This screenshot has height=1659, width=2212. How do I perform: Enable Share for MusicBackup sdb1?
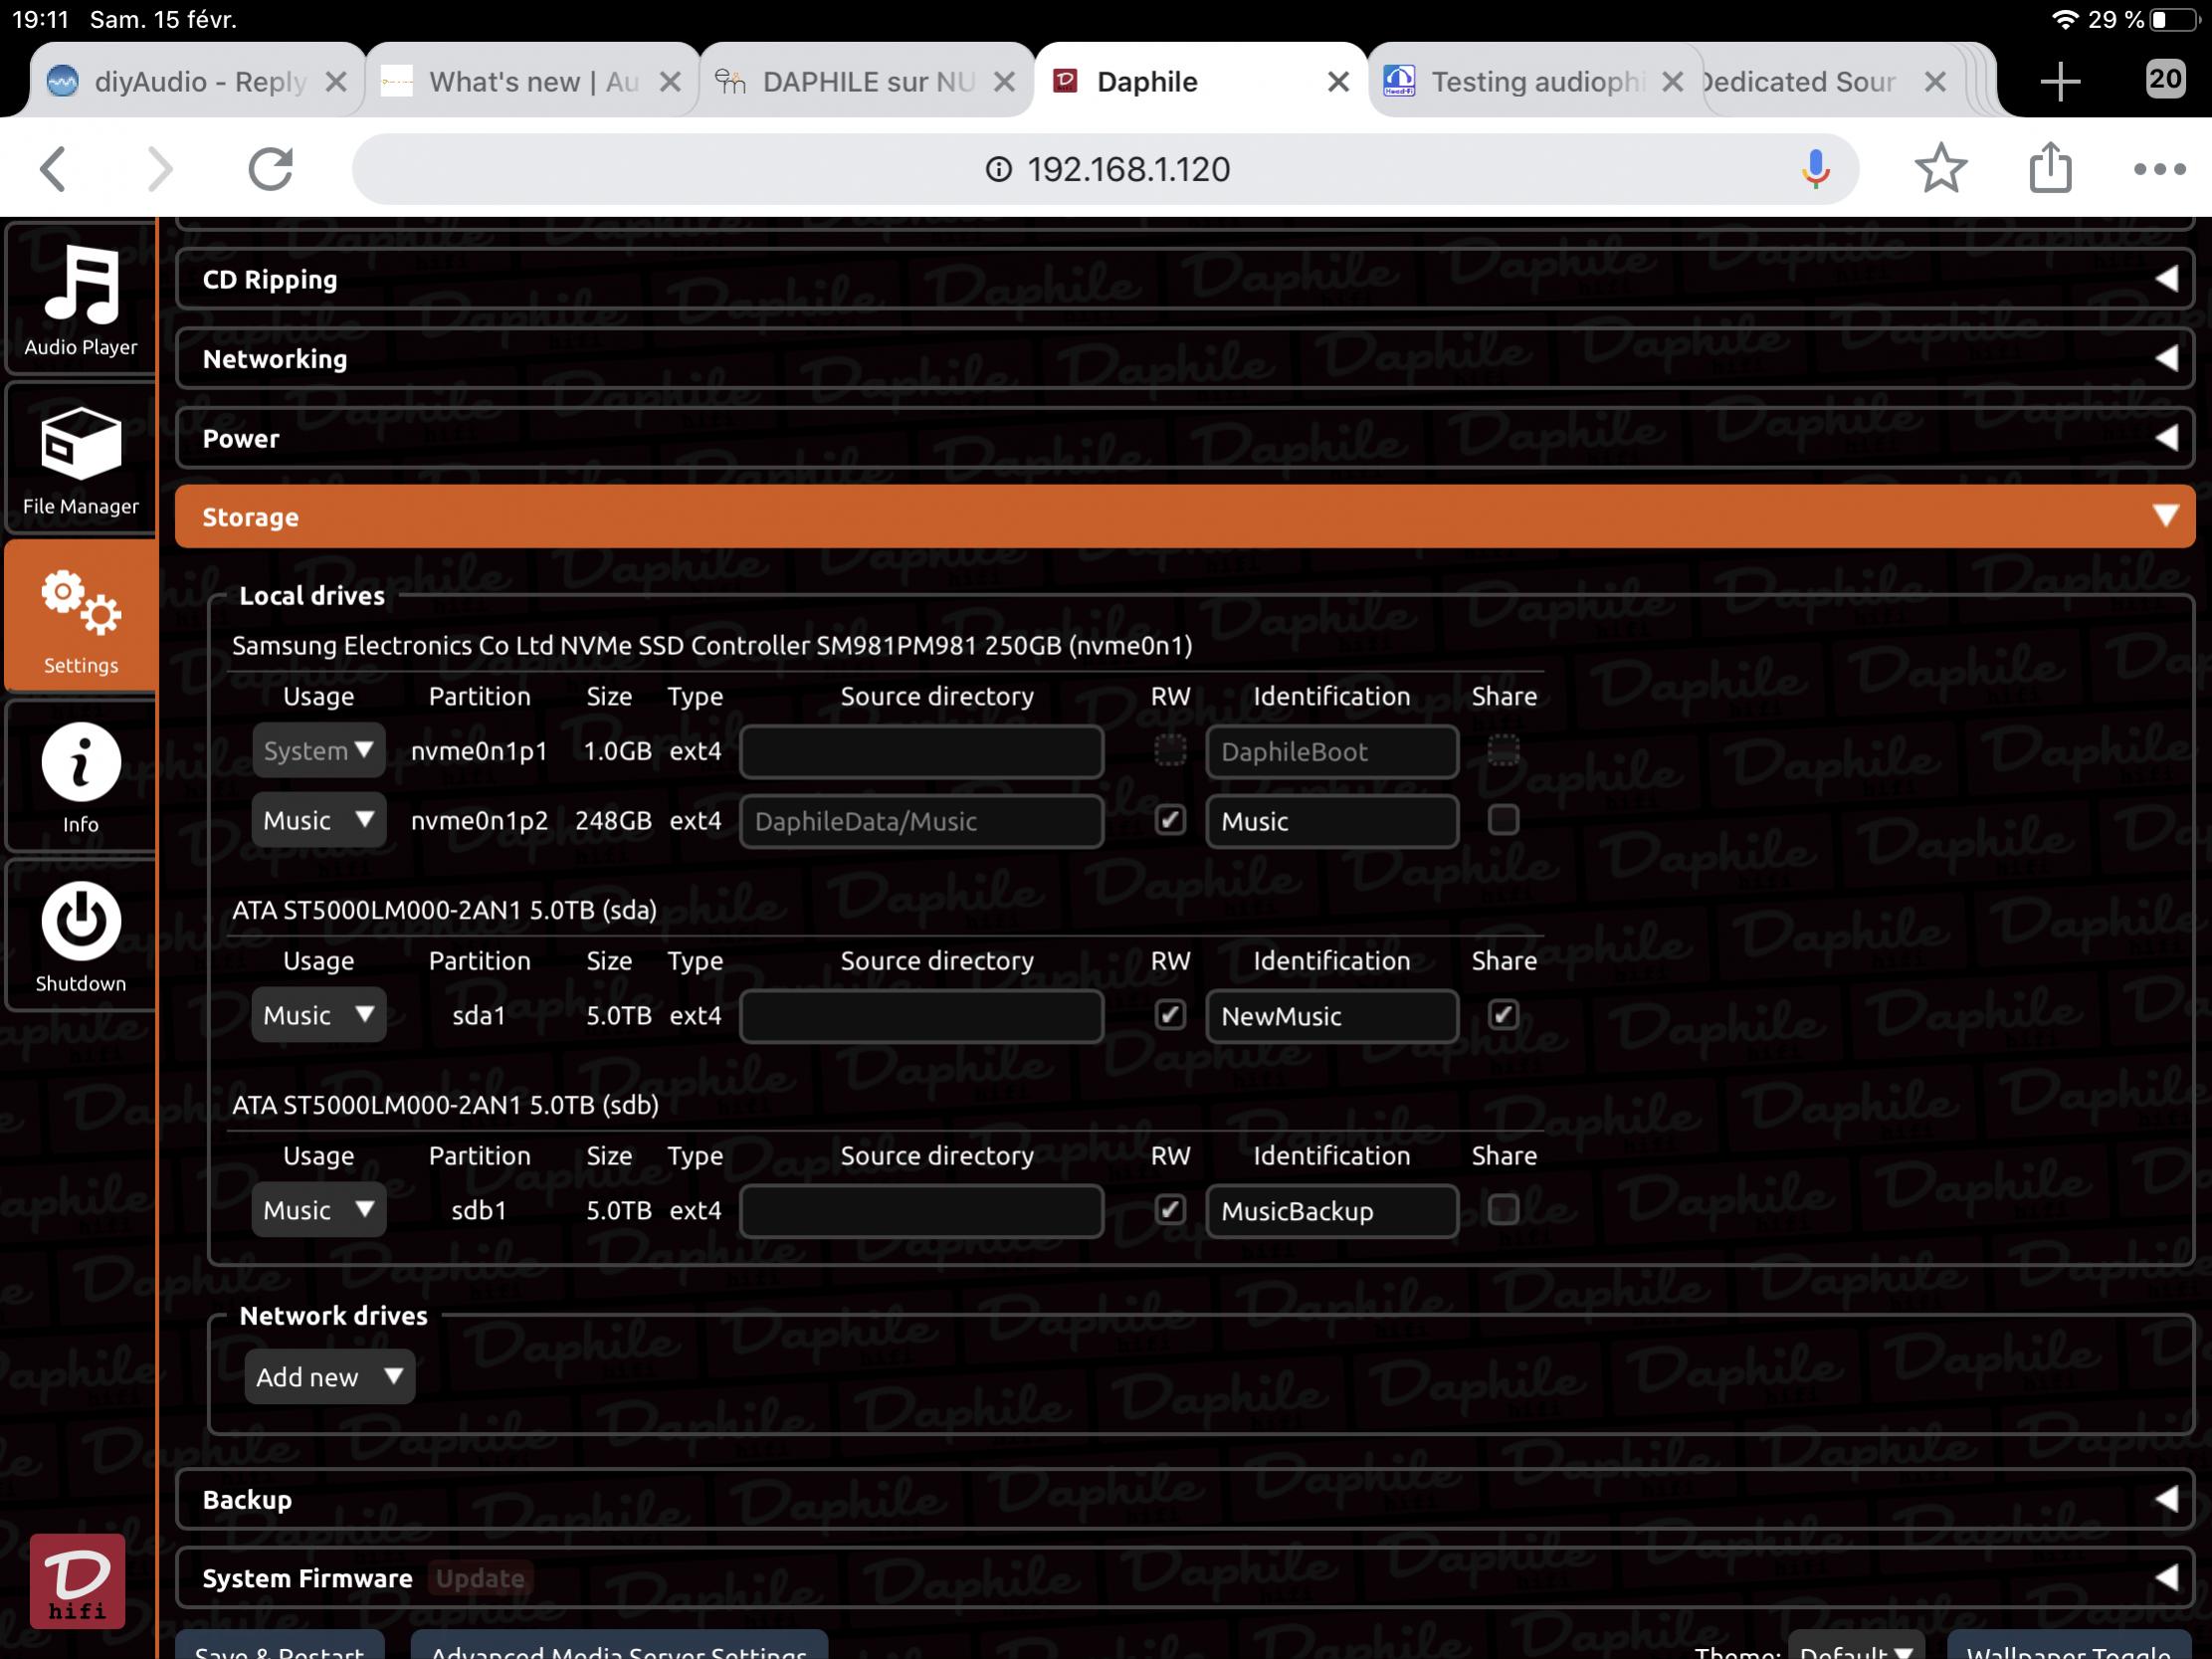[x=1503, y=1210]
